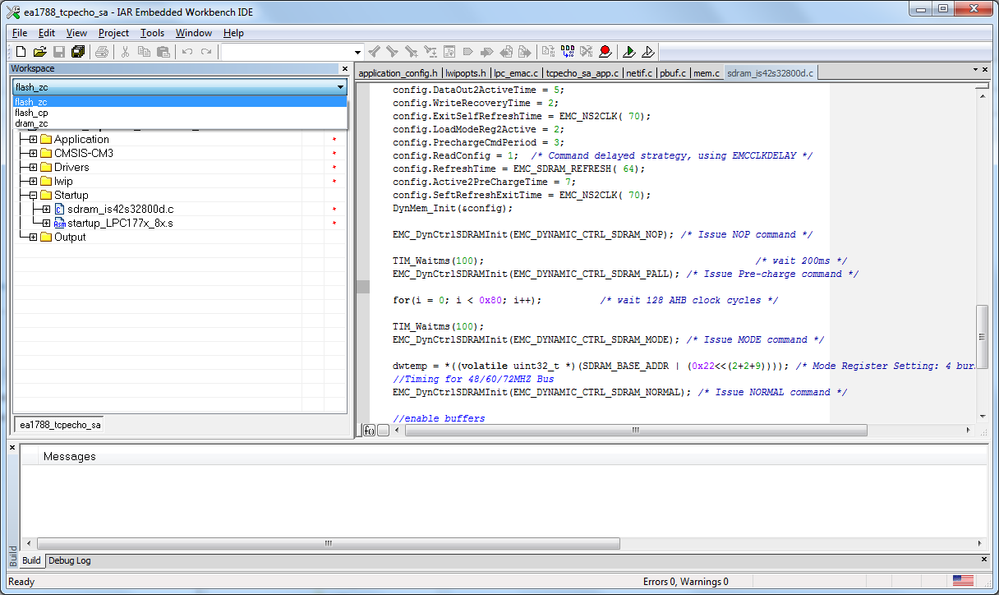Click the Paste clipboard icon

[163, 52]
